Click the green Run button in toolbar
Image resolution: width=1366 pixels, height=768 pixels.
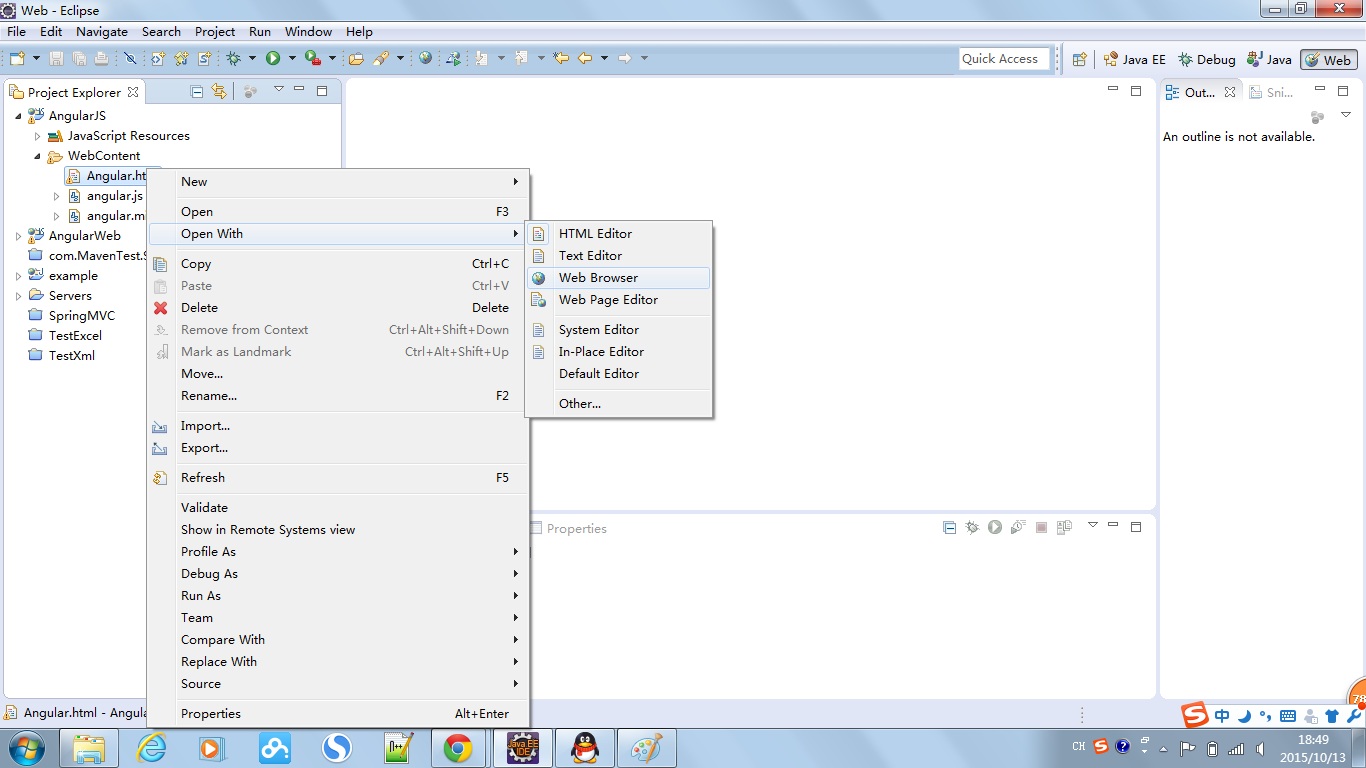273,58
